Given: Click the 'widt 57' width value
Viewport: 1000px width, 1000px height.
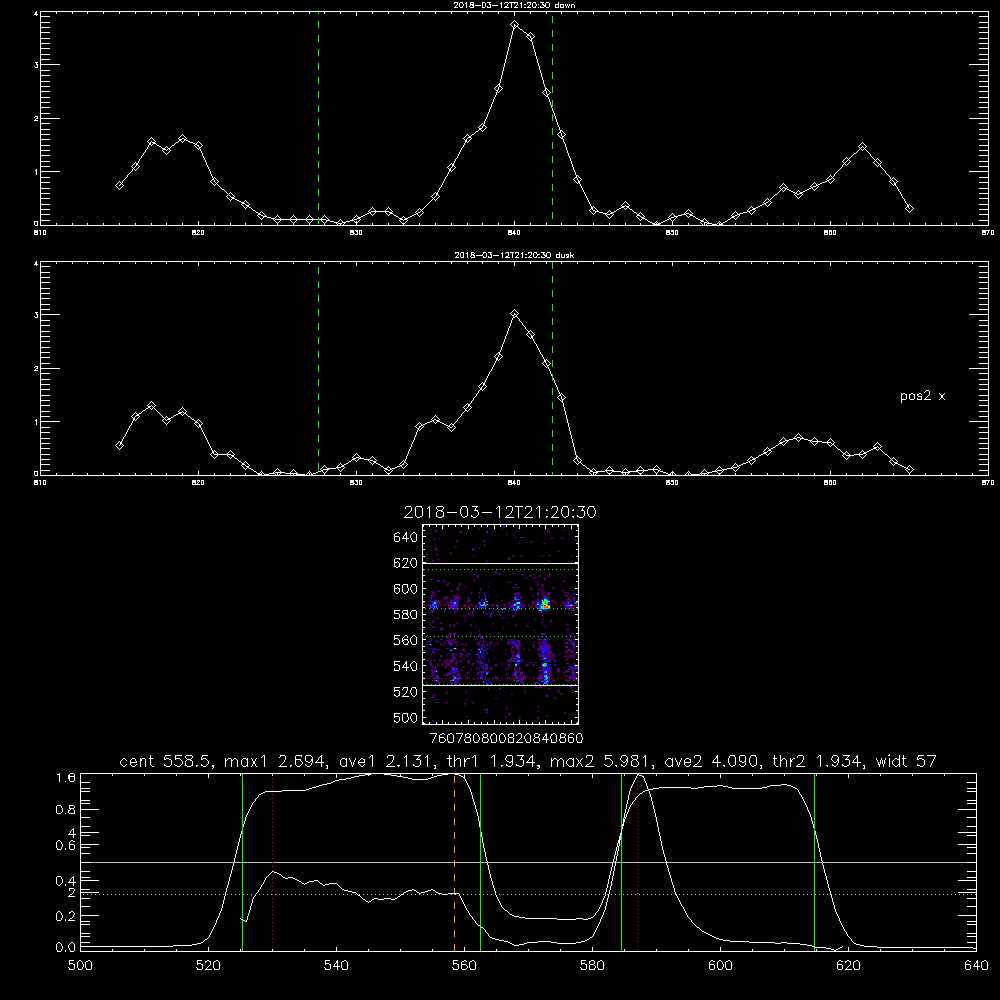Looking at the screenshot, I should (x=906, y=761).
